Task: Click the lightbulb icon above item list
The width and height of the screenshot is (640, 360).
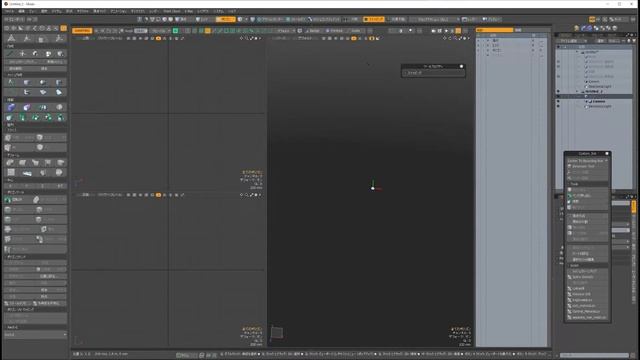Action: click(x=576, y=28)
